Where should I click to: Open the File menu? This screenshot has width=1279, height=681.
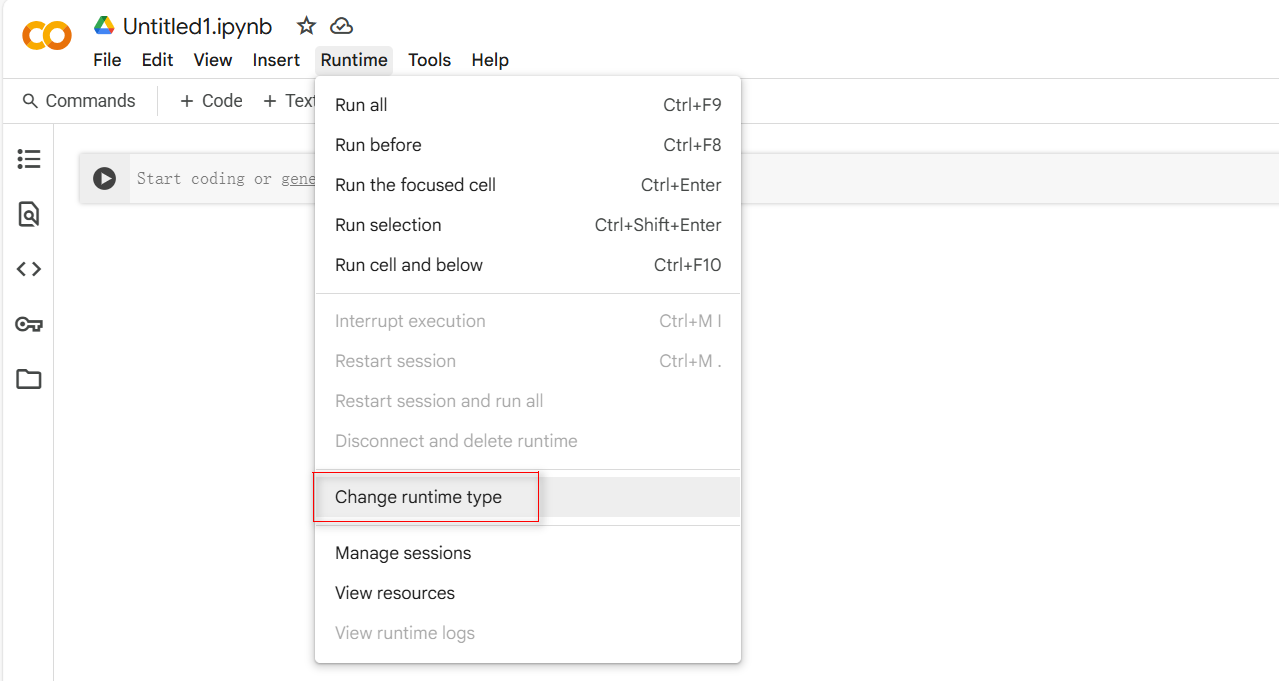click(x=107, y=60)
